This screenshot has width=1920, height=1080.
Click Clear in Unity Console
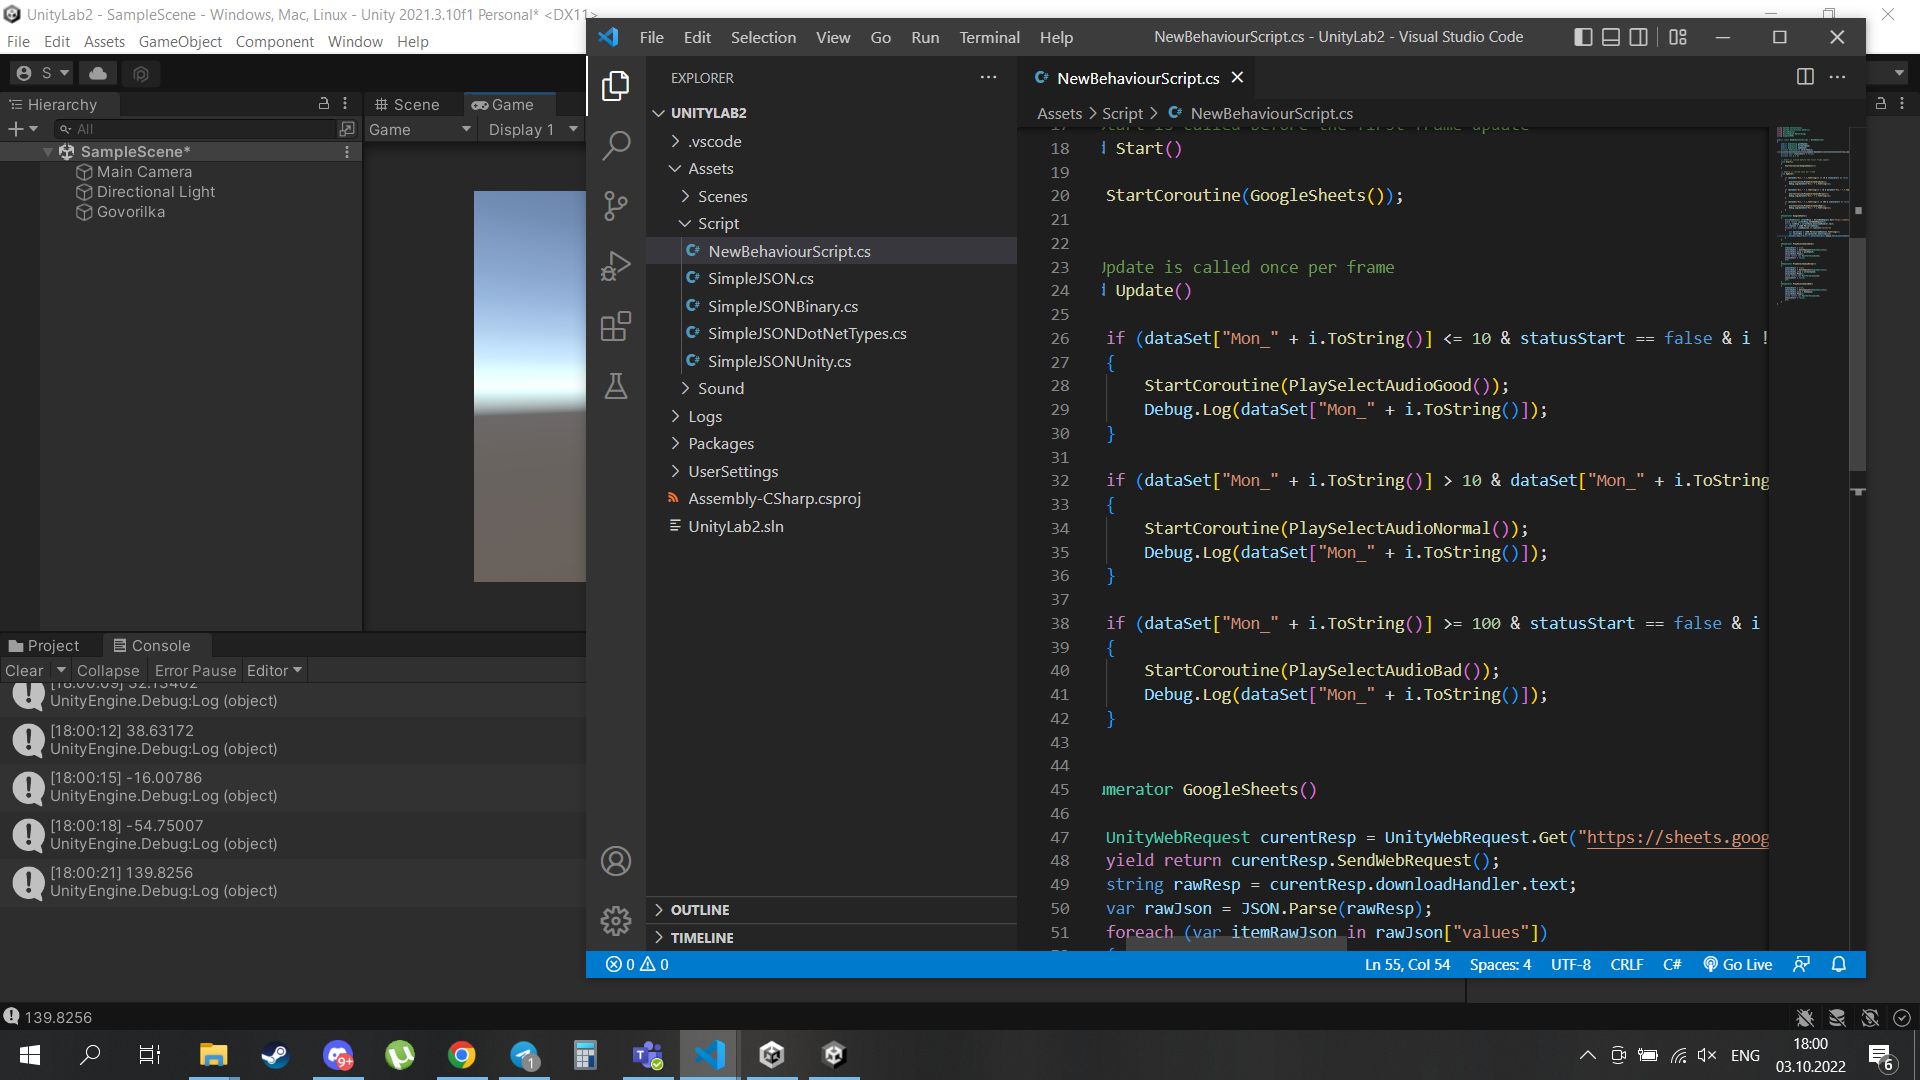pos(24,671)
